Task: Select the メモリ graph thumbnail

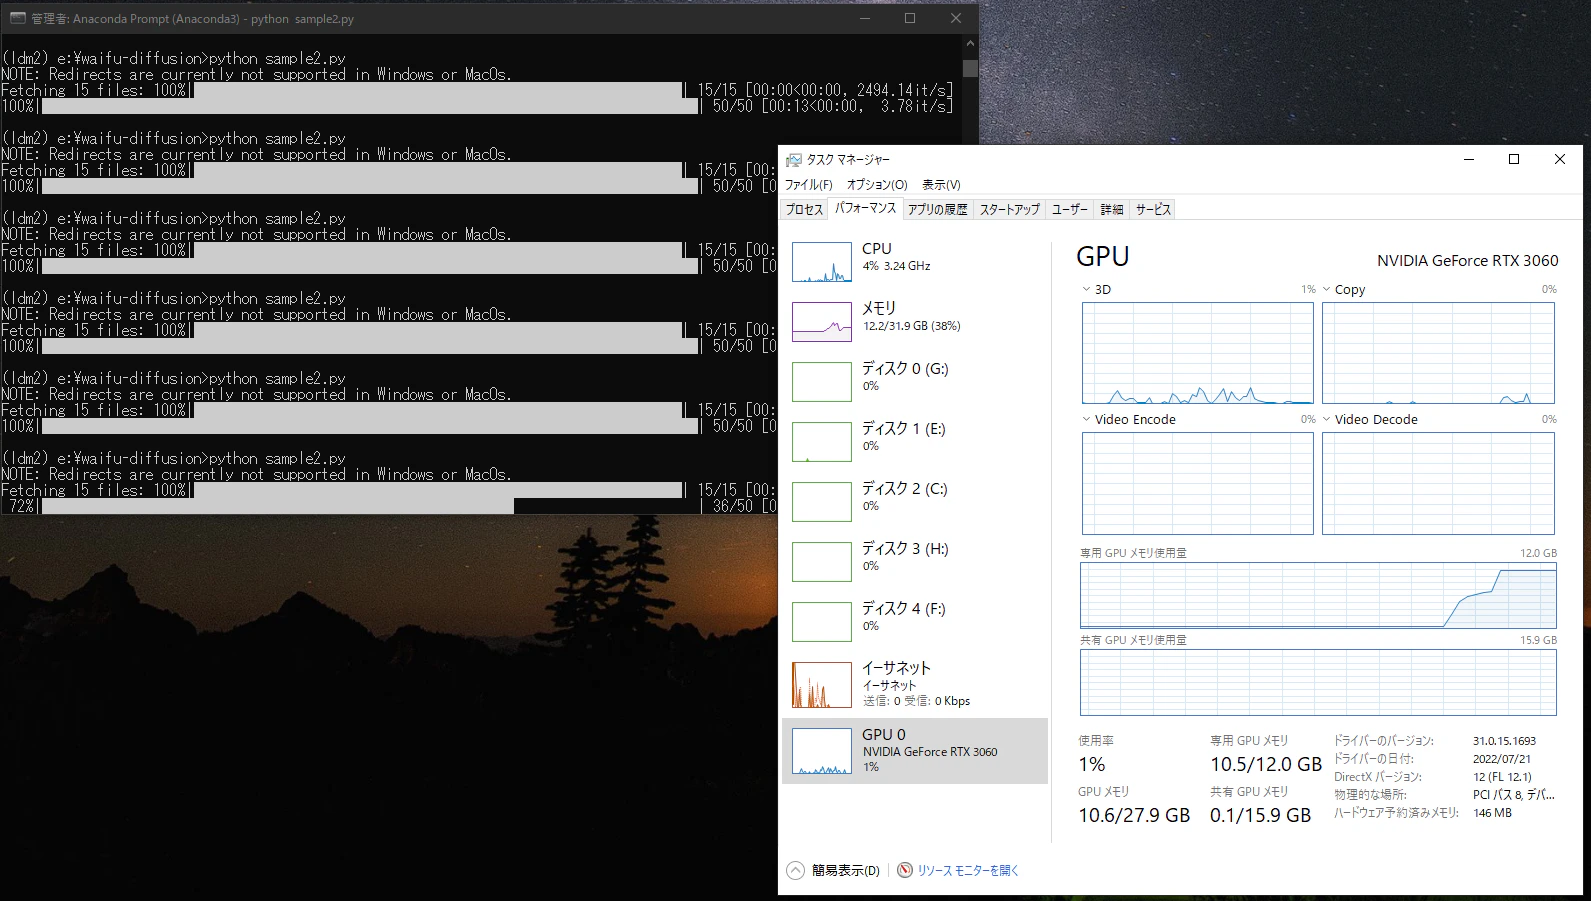Action: [821, 322]
